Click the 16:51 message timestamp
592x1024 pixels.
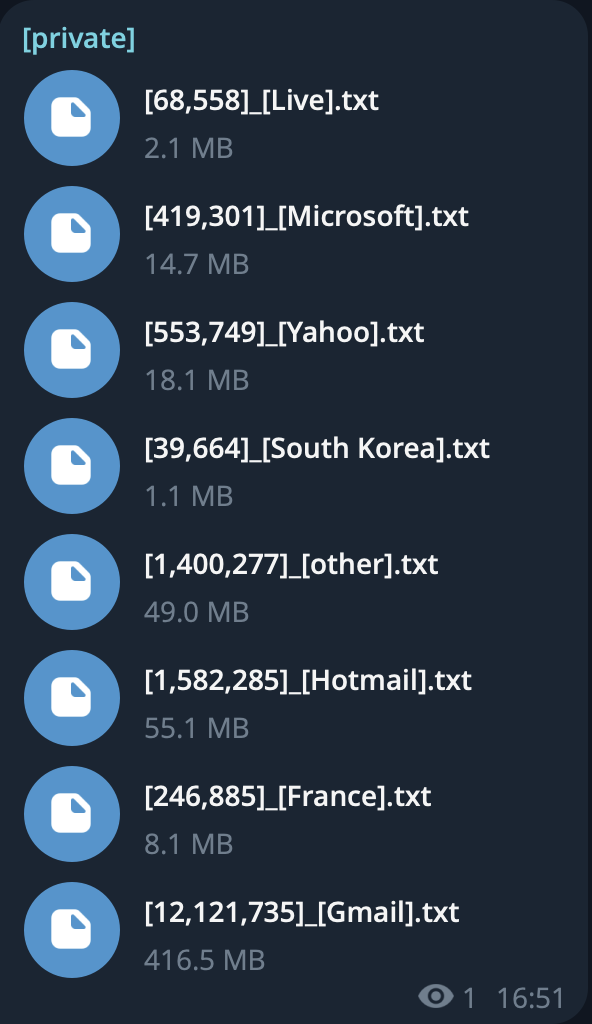click(x=531, y=998)
